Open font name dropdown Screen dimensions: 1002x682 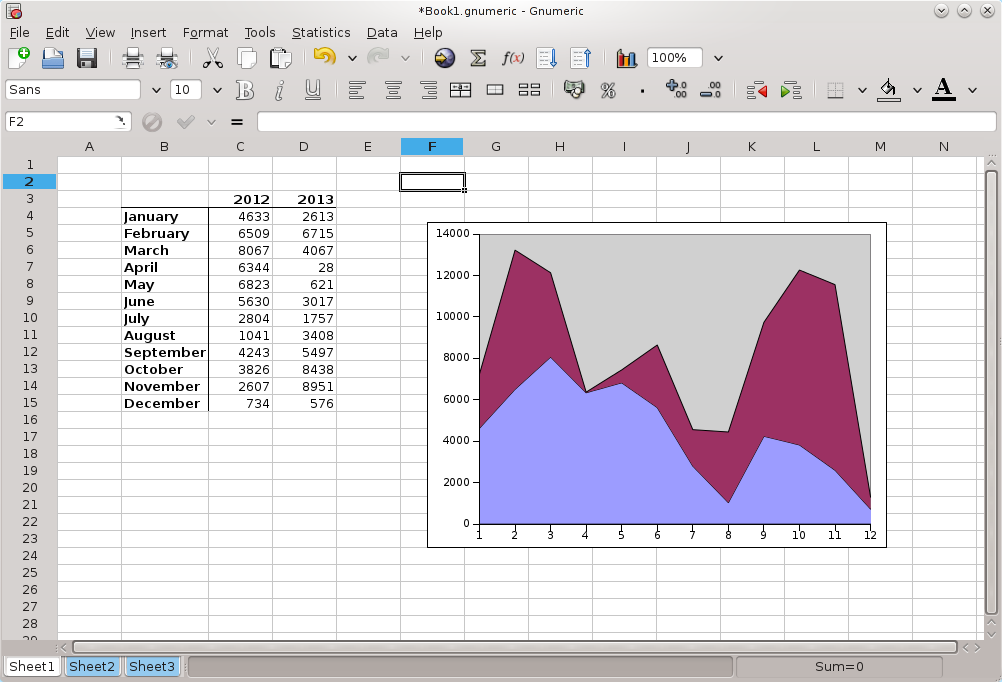(x=156, y=90)
